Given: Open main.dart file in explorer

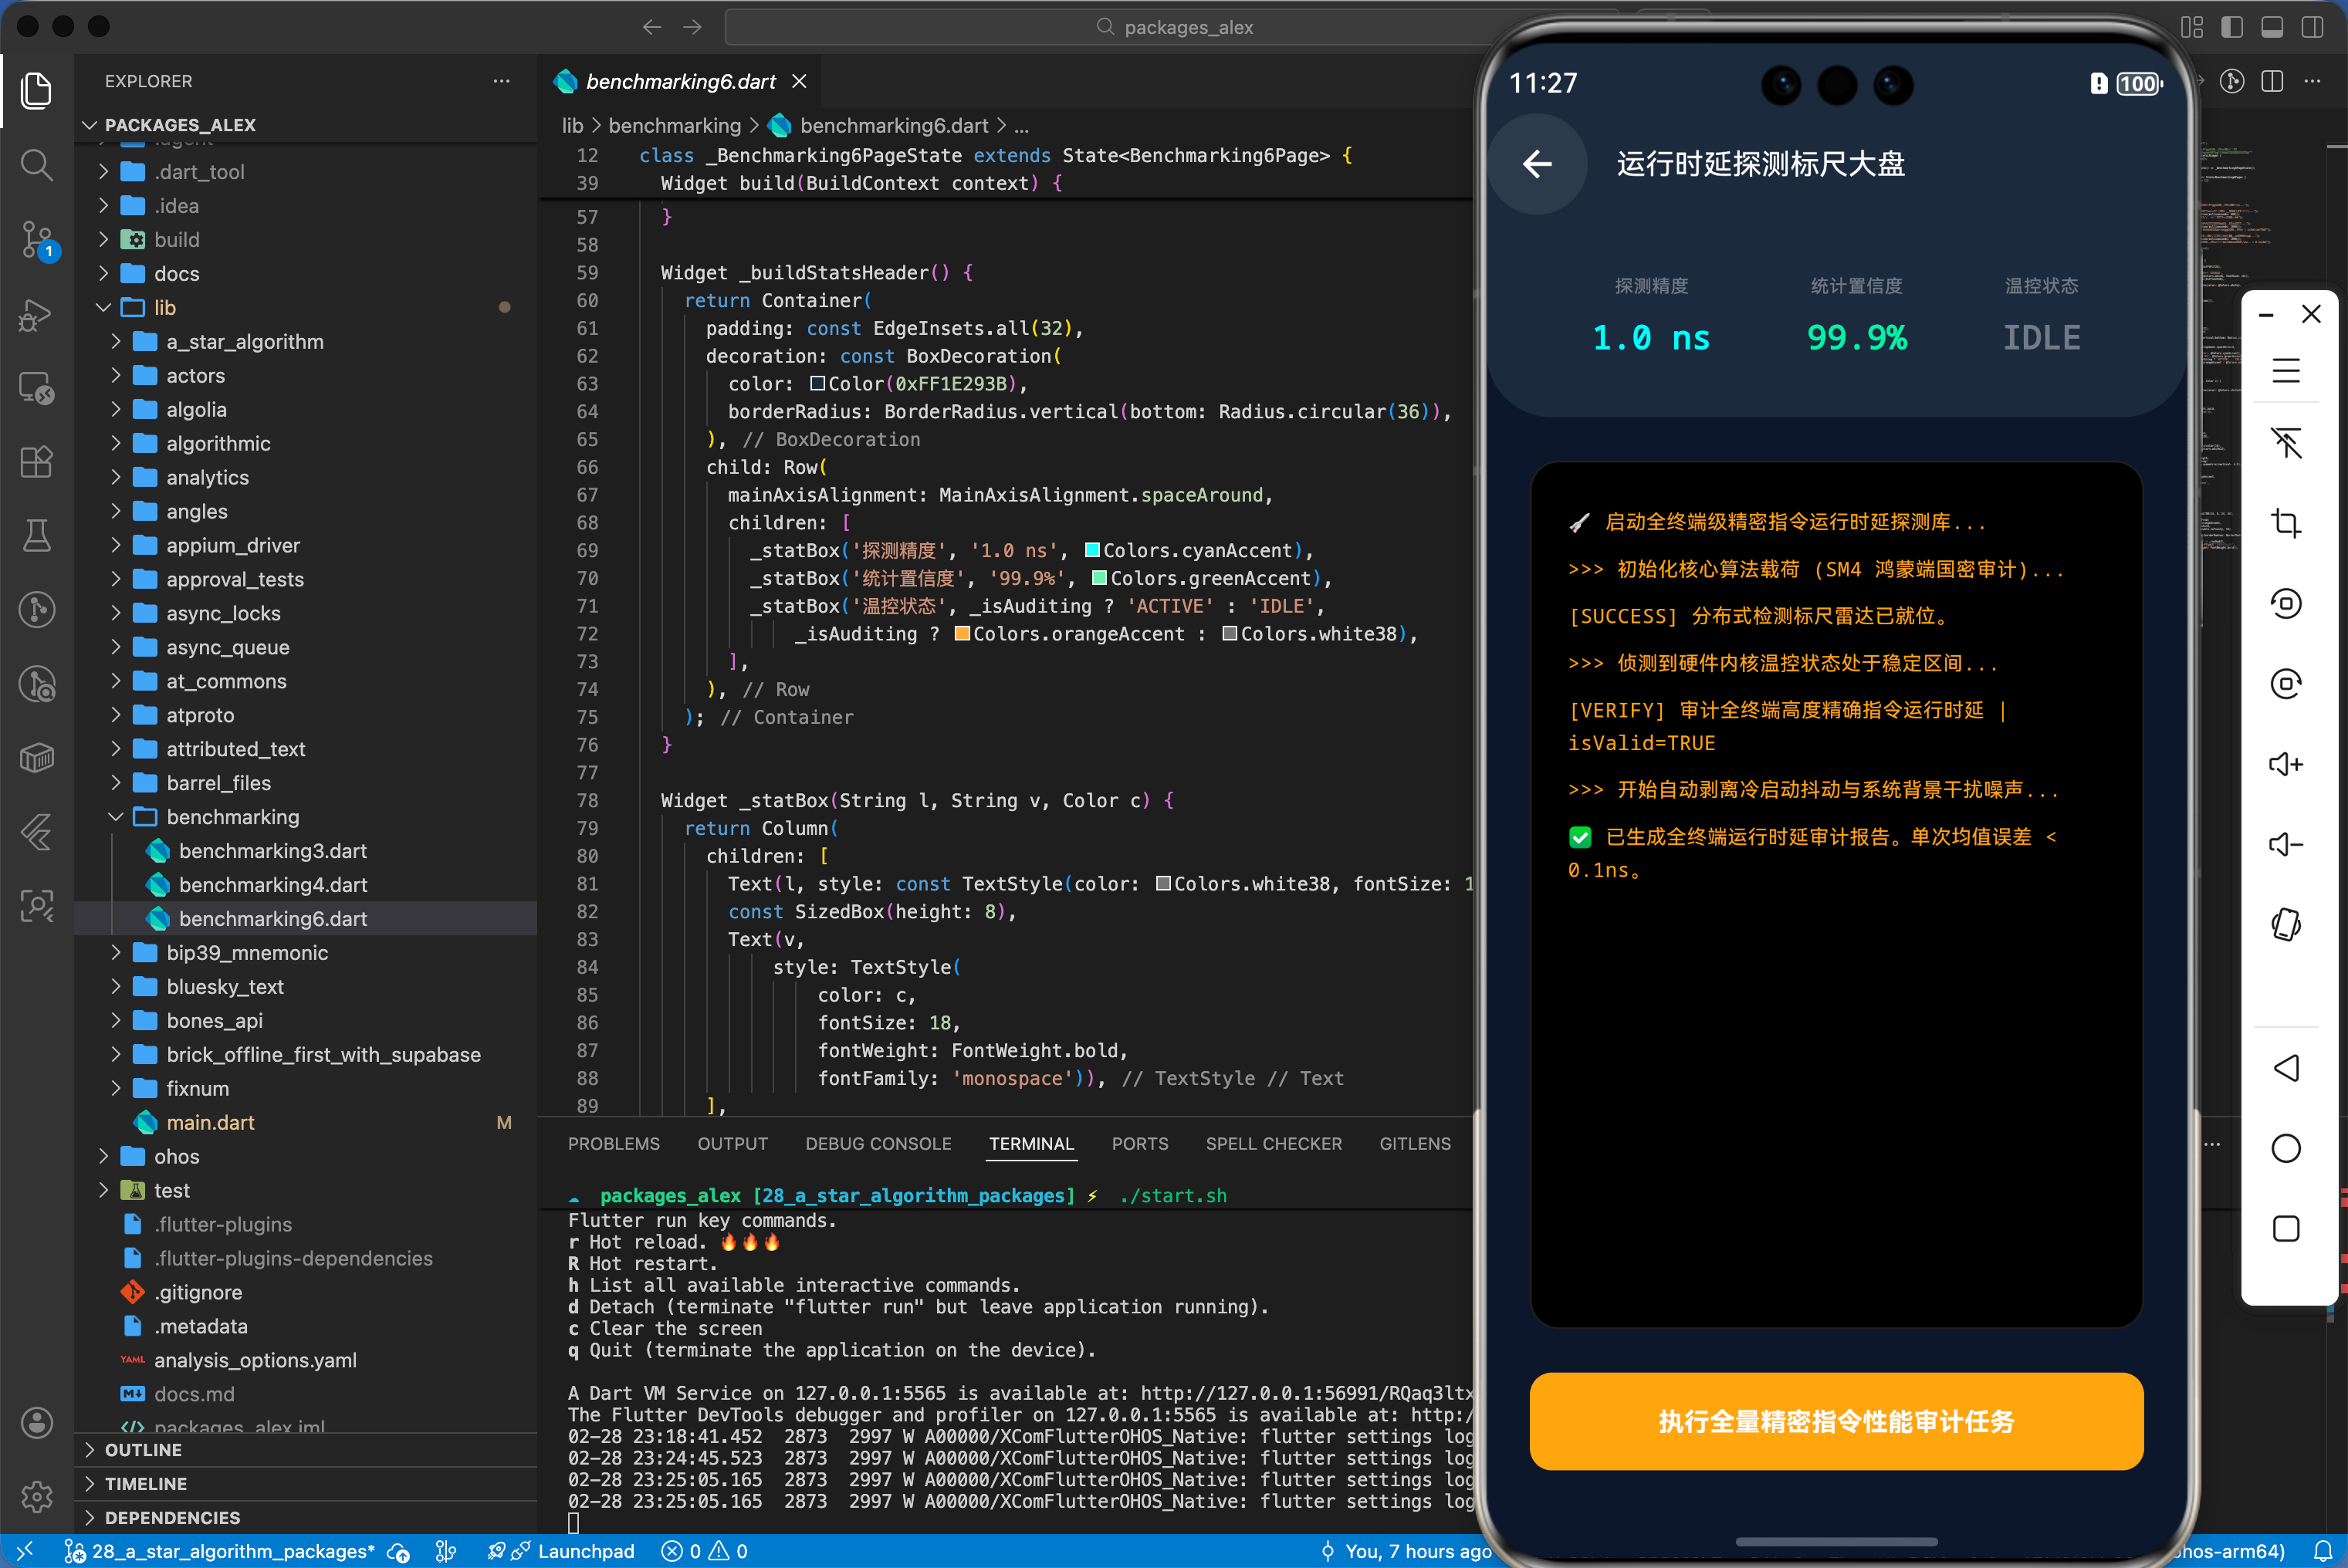Looking at the screenshot, I should pyautogui.click(x=210, y=1122).
